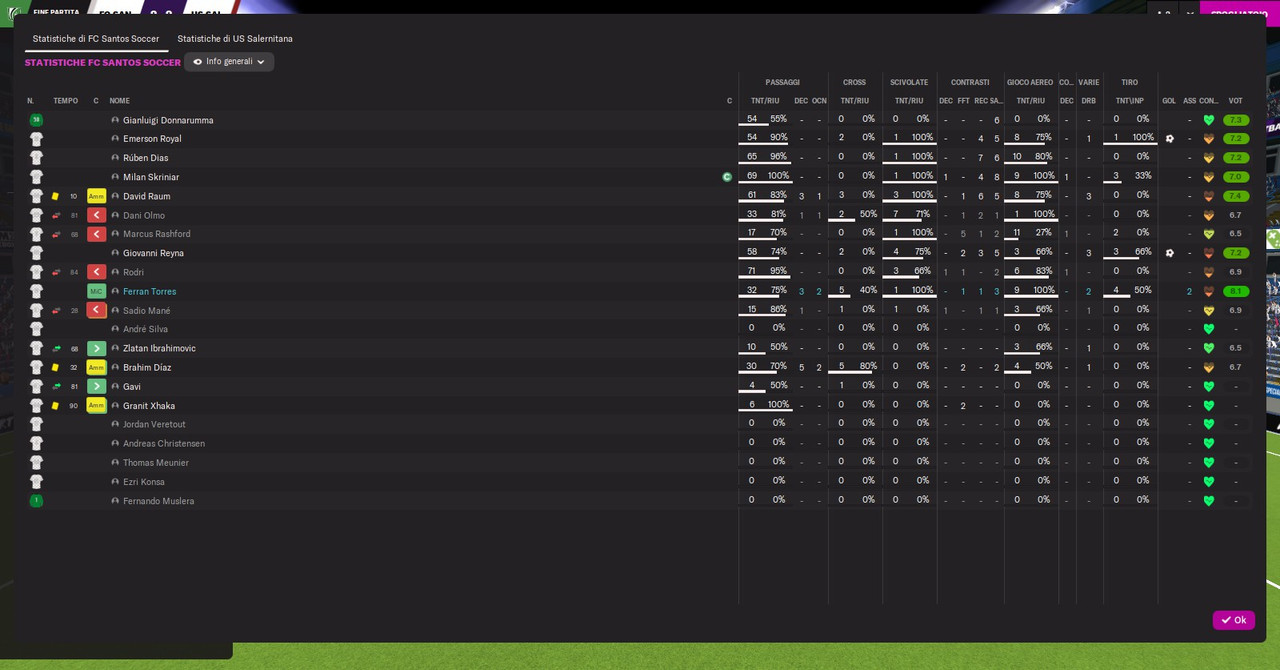
Task: Sort players by the NOME column header
Action: click(x=119, y=101)
